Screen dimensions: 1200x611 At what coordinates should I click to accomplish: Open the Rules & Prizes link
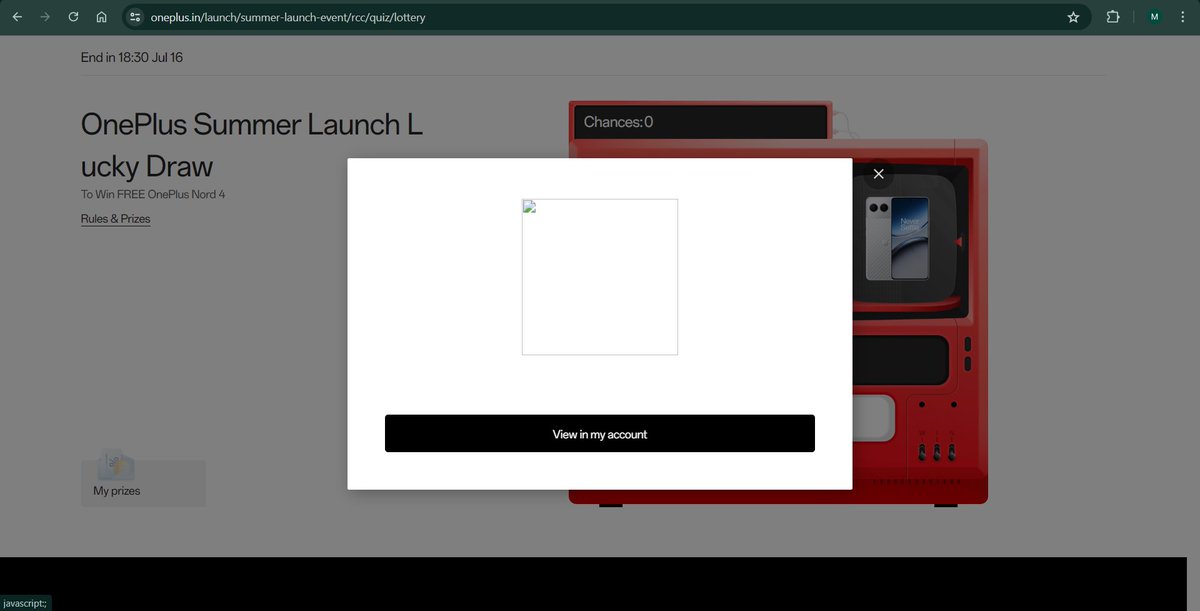pyautogui.click(x=116, y=219)
